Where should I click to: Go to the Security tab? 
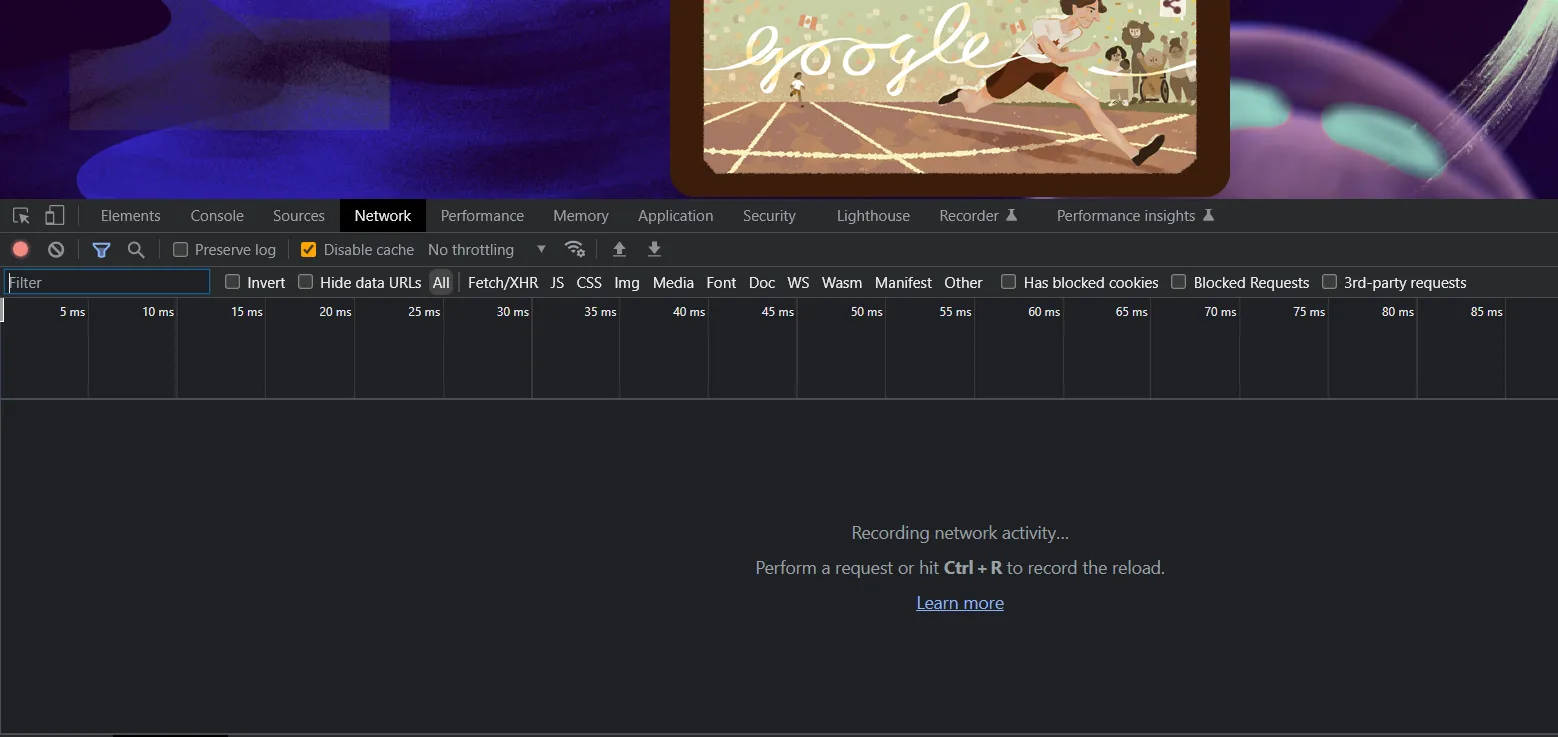pos(769,216)
